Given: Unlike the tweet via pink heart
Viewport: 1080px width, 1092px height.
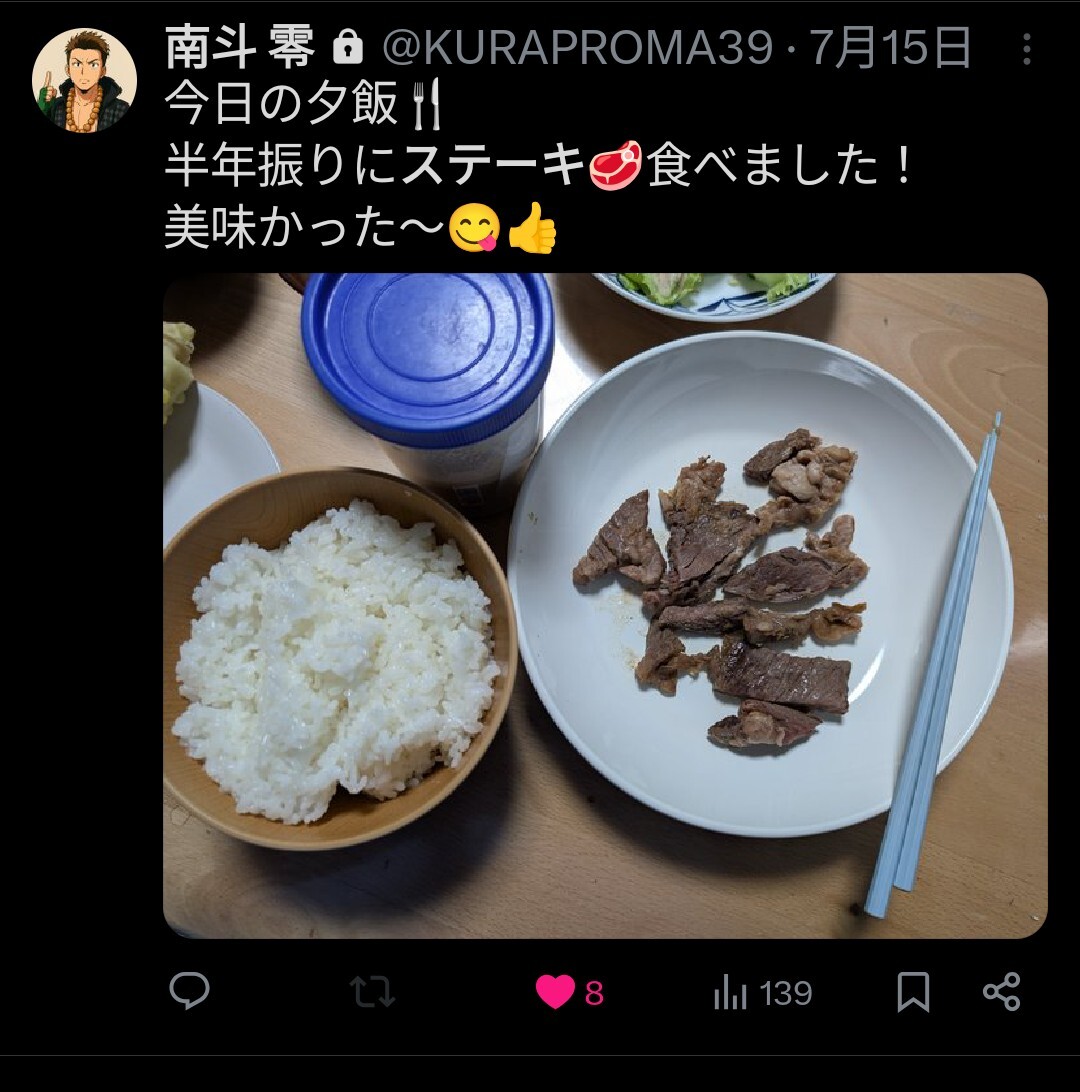Looking at the screenshot, I should coord(555,992).
